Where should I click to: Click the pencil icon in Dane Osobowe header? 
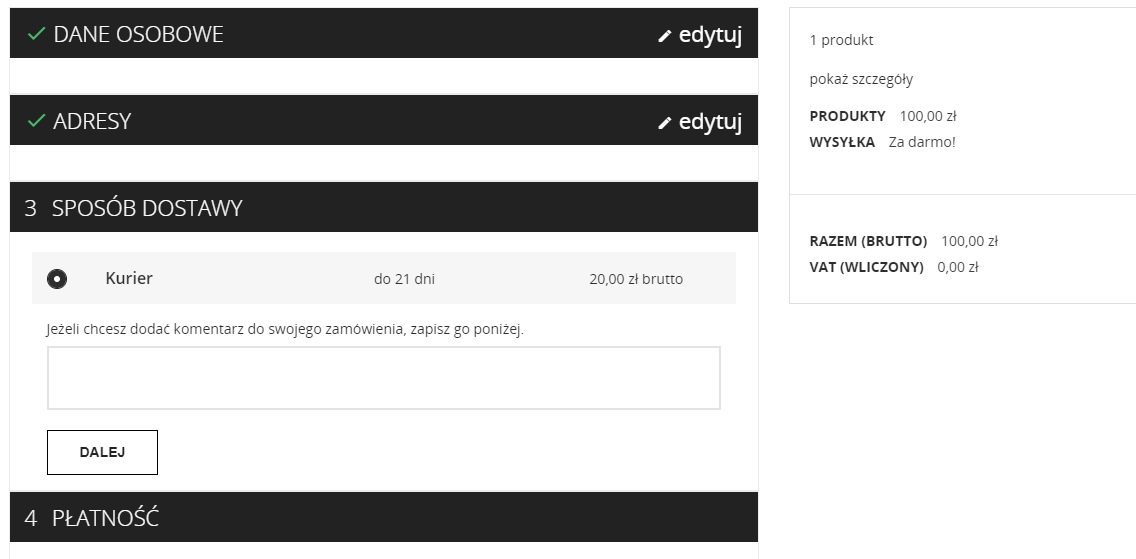(665, 36)
